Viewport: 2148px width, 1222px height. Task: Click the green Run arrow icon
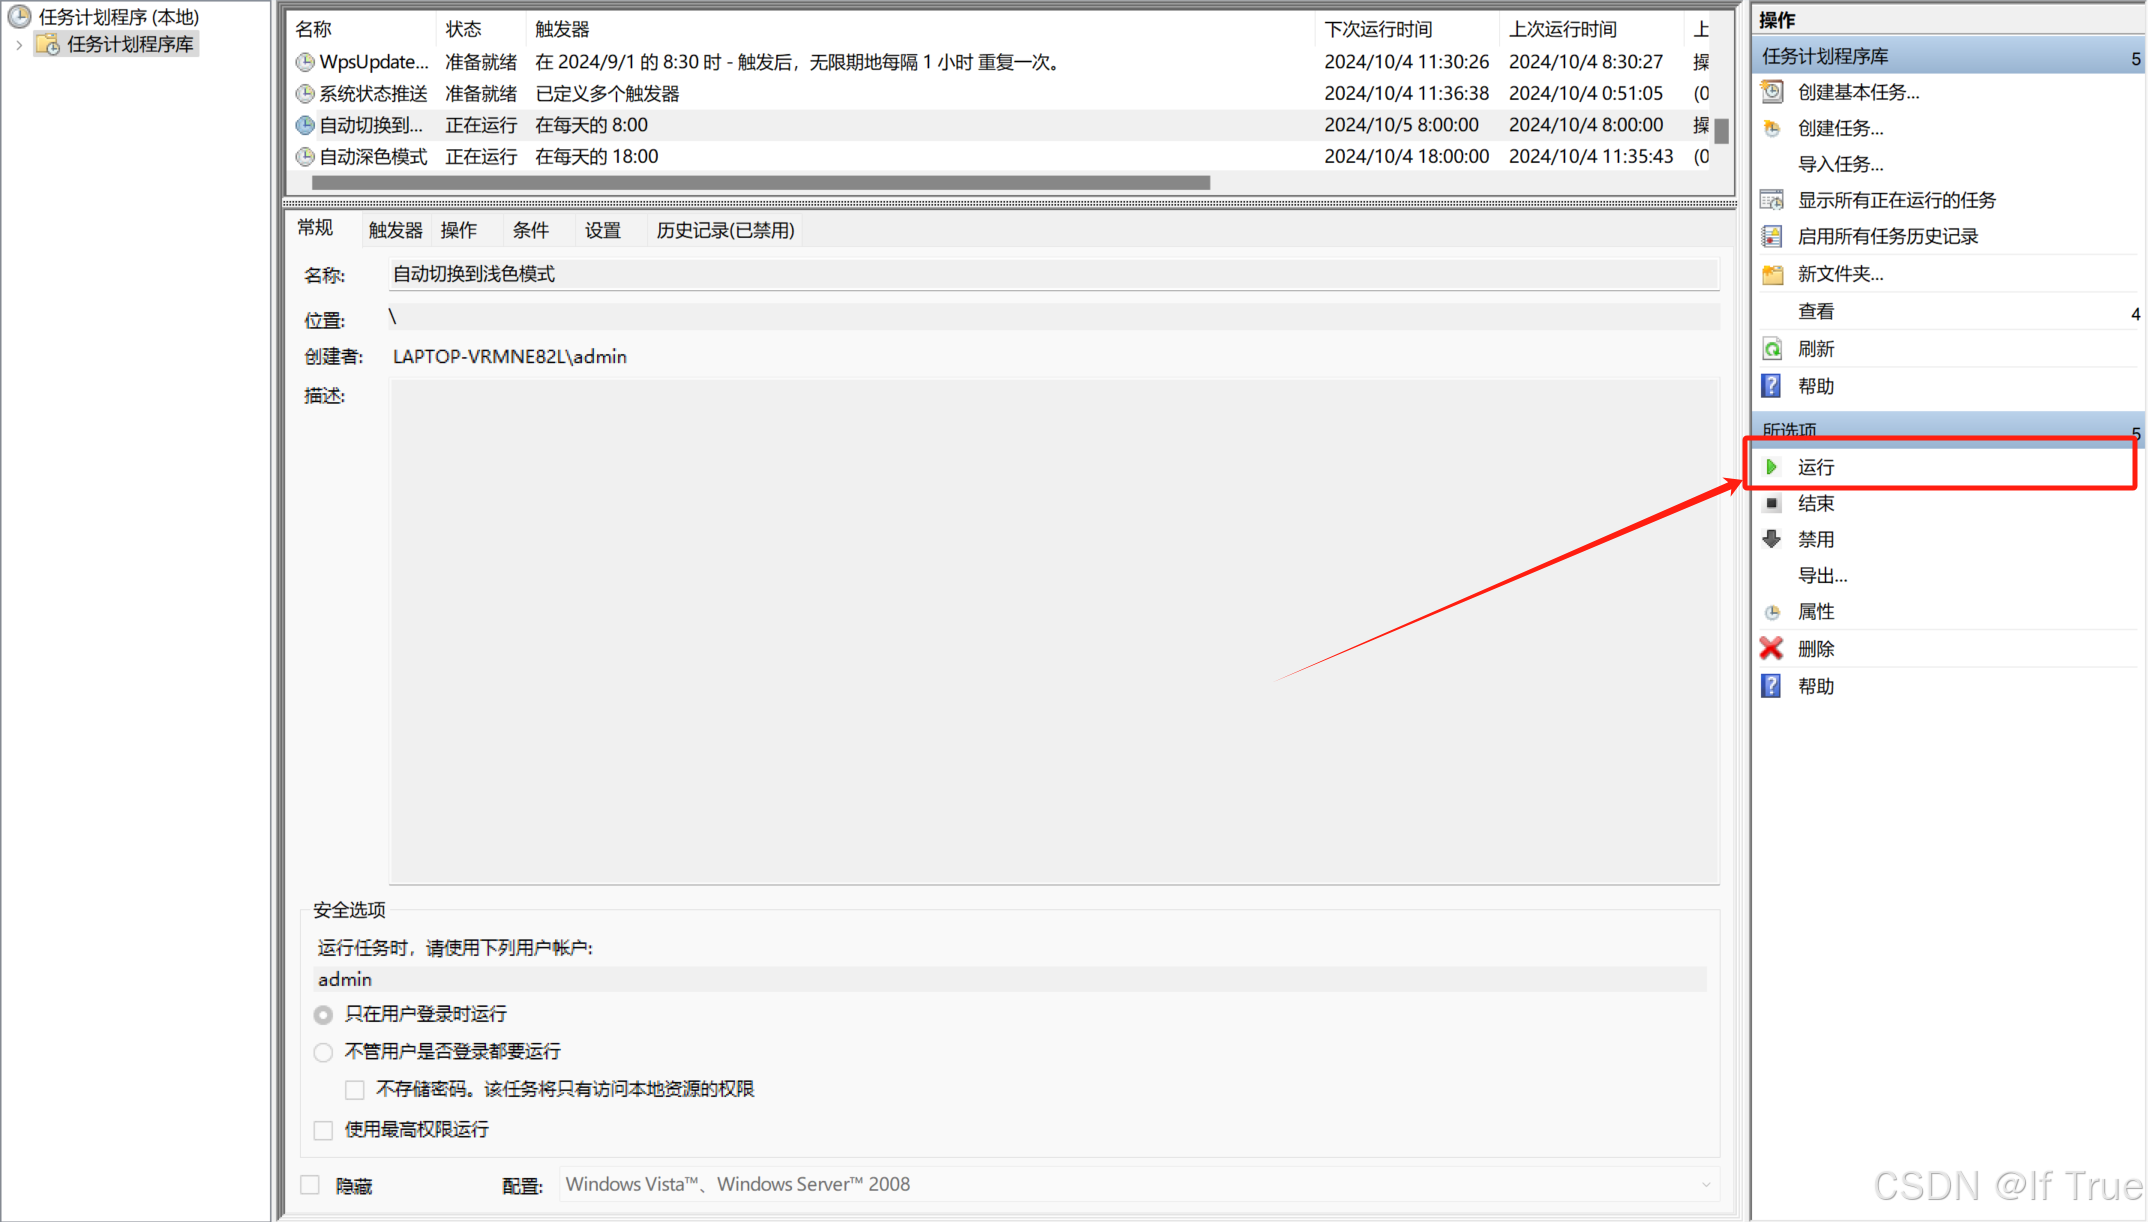1771,467
